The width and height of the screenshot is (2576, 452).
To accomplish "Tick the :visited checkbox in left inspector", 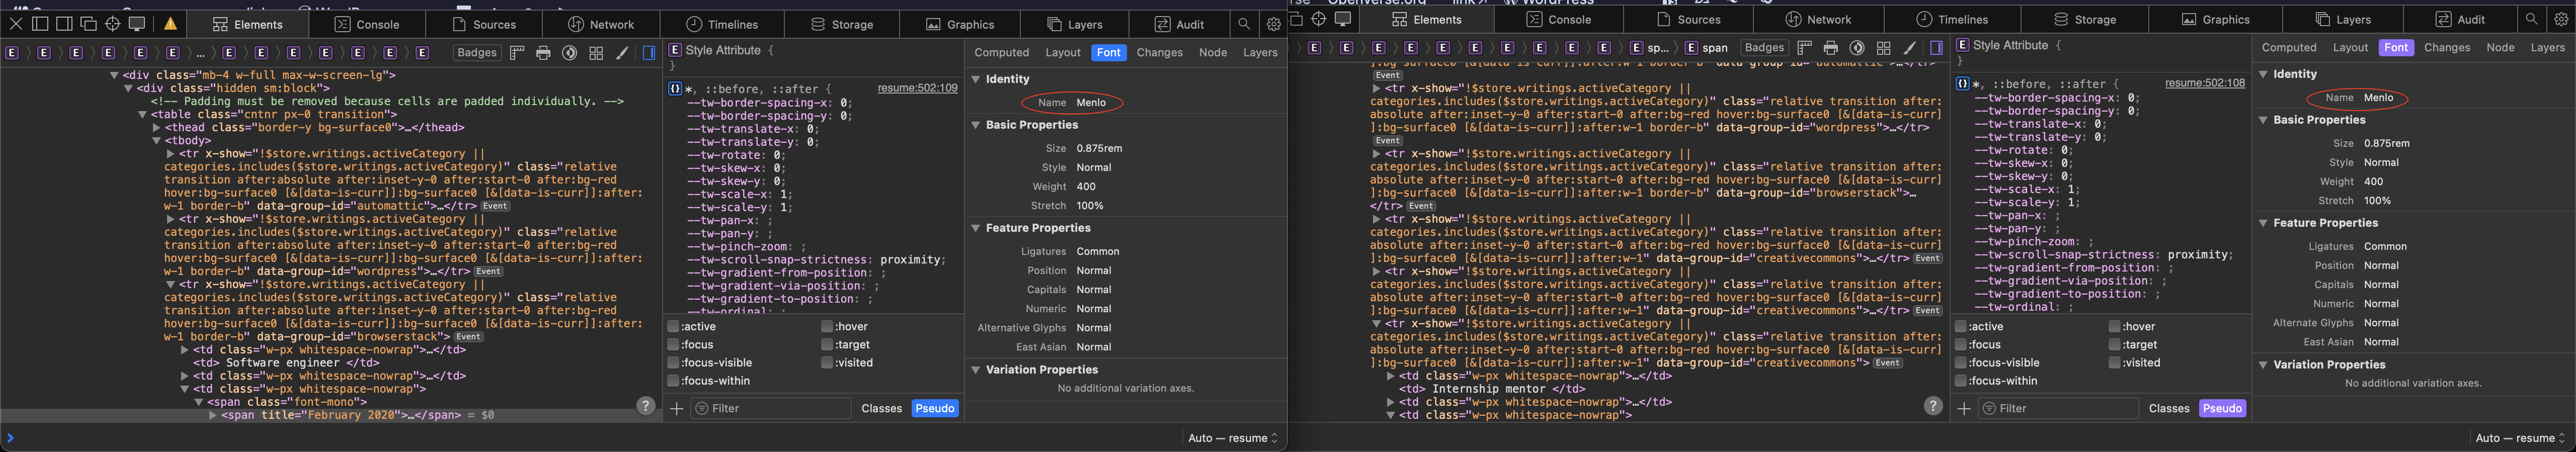I will (x=827, y=363).
